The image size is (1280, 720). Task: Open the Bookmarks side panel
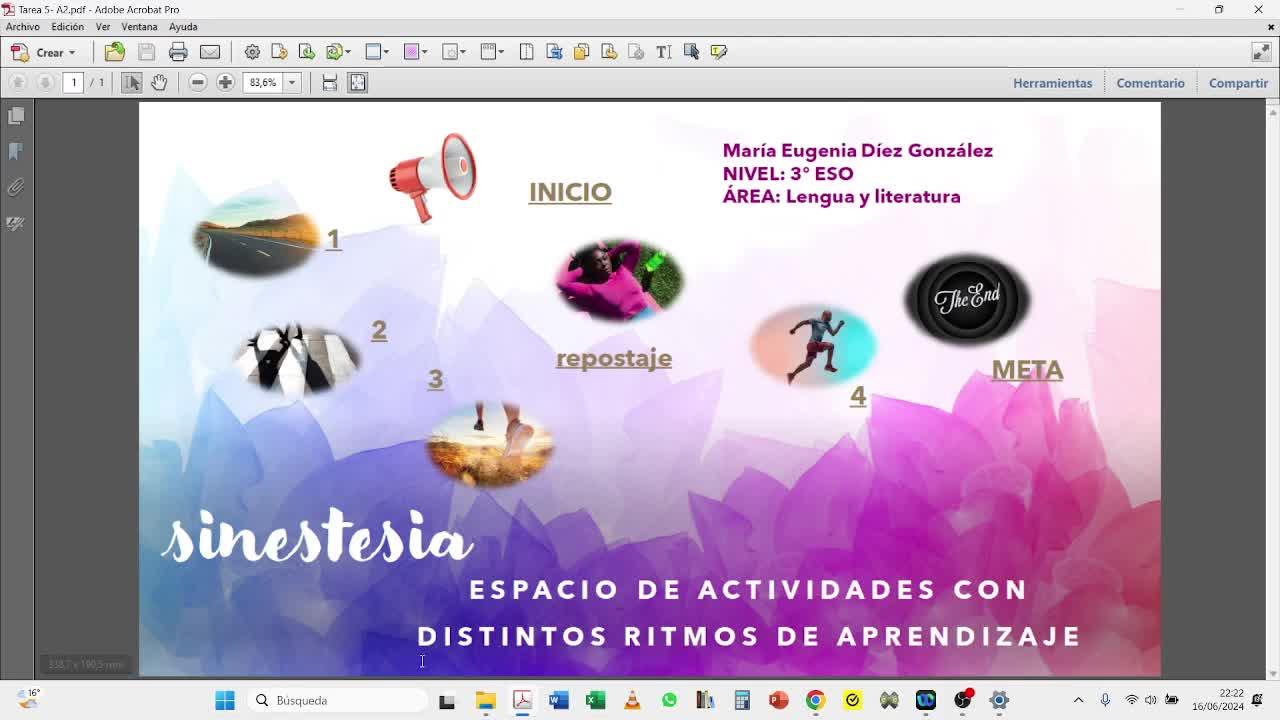[x=16, y=151]
